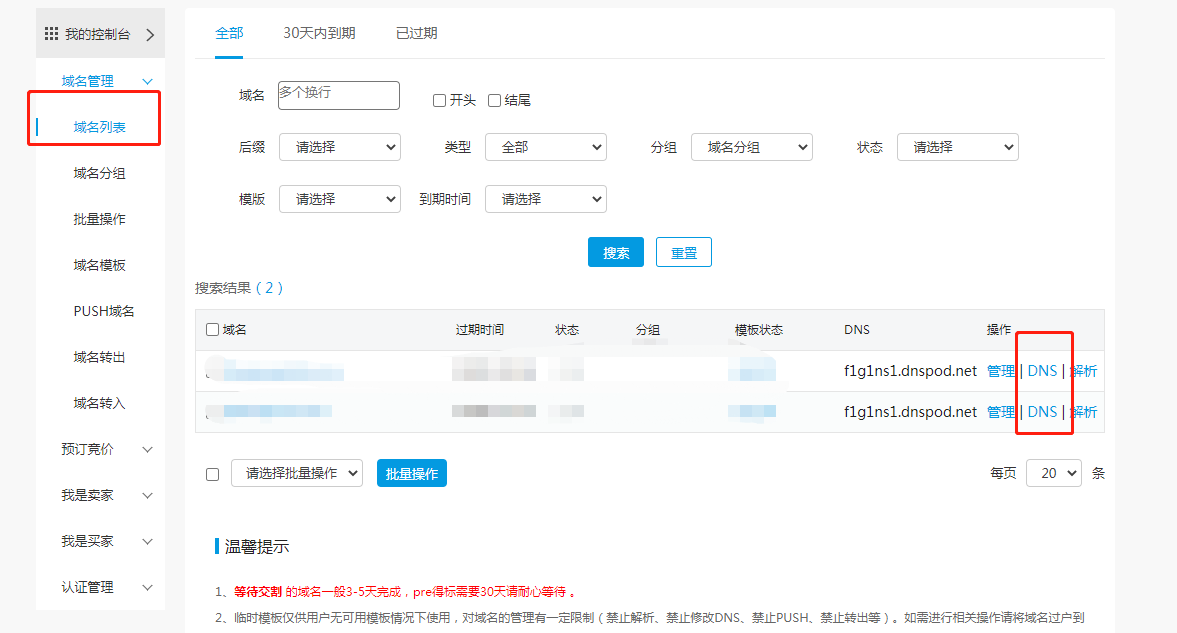Expand the 认证管理 sidebar section
The height and width of the screenshot is (633, 1177).
(x=147, y=588)
